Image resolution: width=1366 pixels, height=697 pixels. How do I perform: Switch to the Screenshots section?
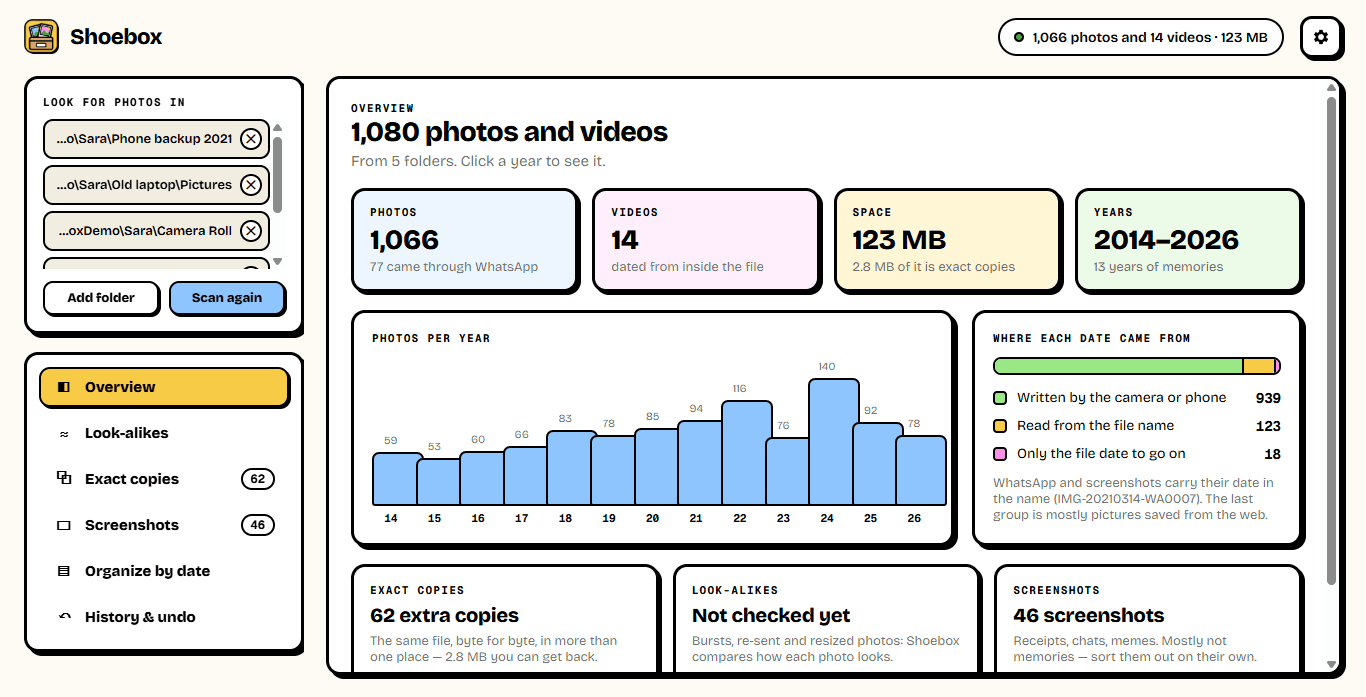click(x=164, y=525)
